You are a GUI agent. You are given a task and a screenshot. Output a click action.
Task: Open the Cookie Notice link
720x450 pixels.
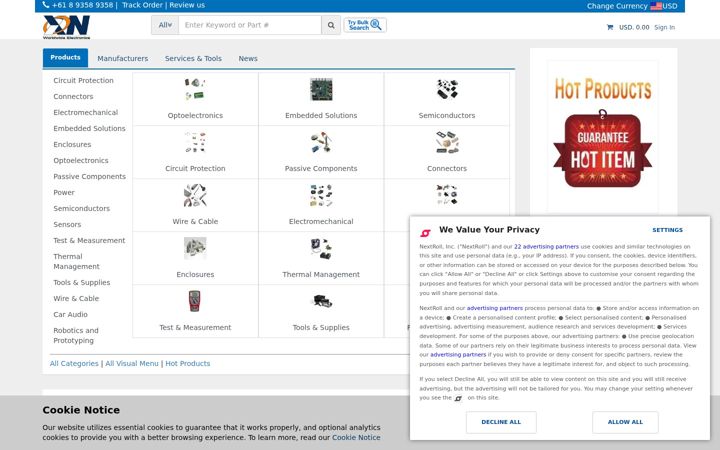(x=356, y=438)
